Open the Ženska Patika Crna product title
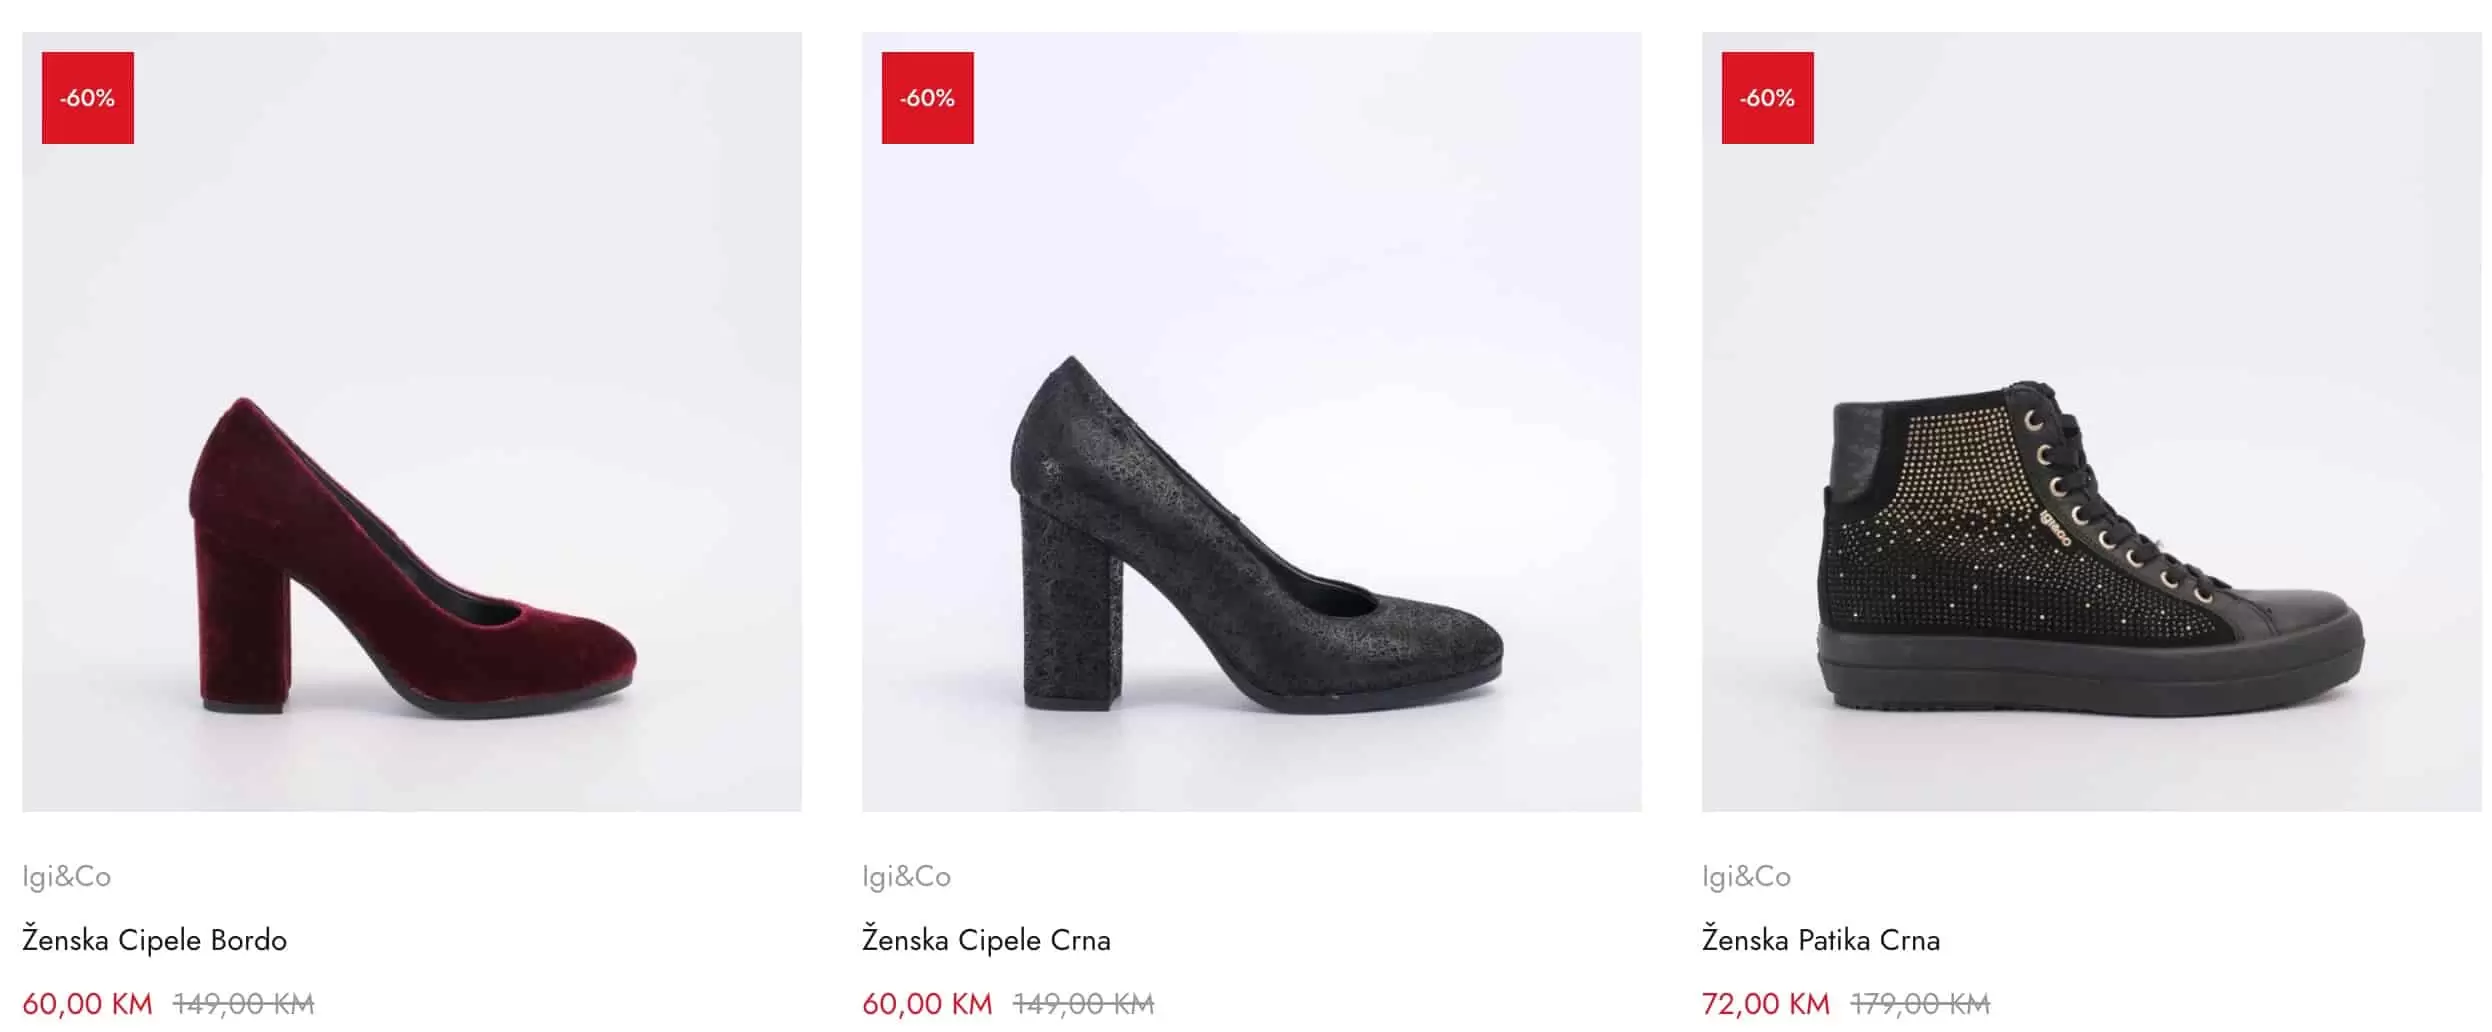This screenshot has height=1032, width=2492. tap(1821, 940)
